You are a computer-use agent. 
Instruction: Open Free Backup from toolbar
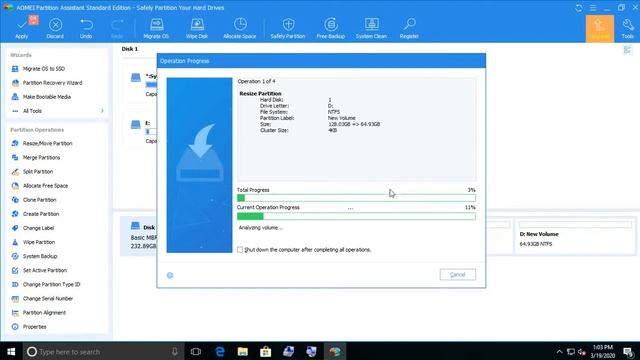(331, 28)
